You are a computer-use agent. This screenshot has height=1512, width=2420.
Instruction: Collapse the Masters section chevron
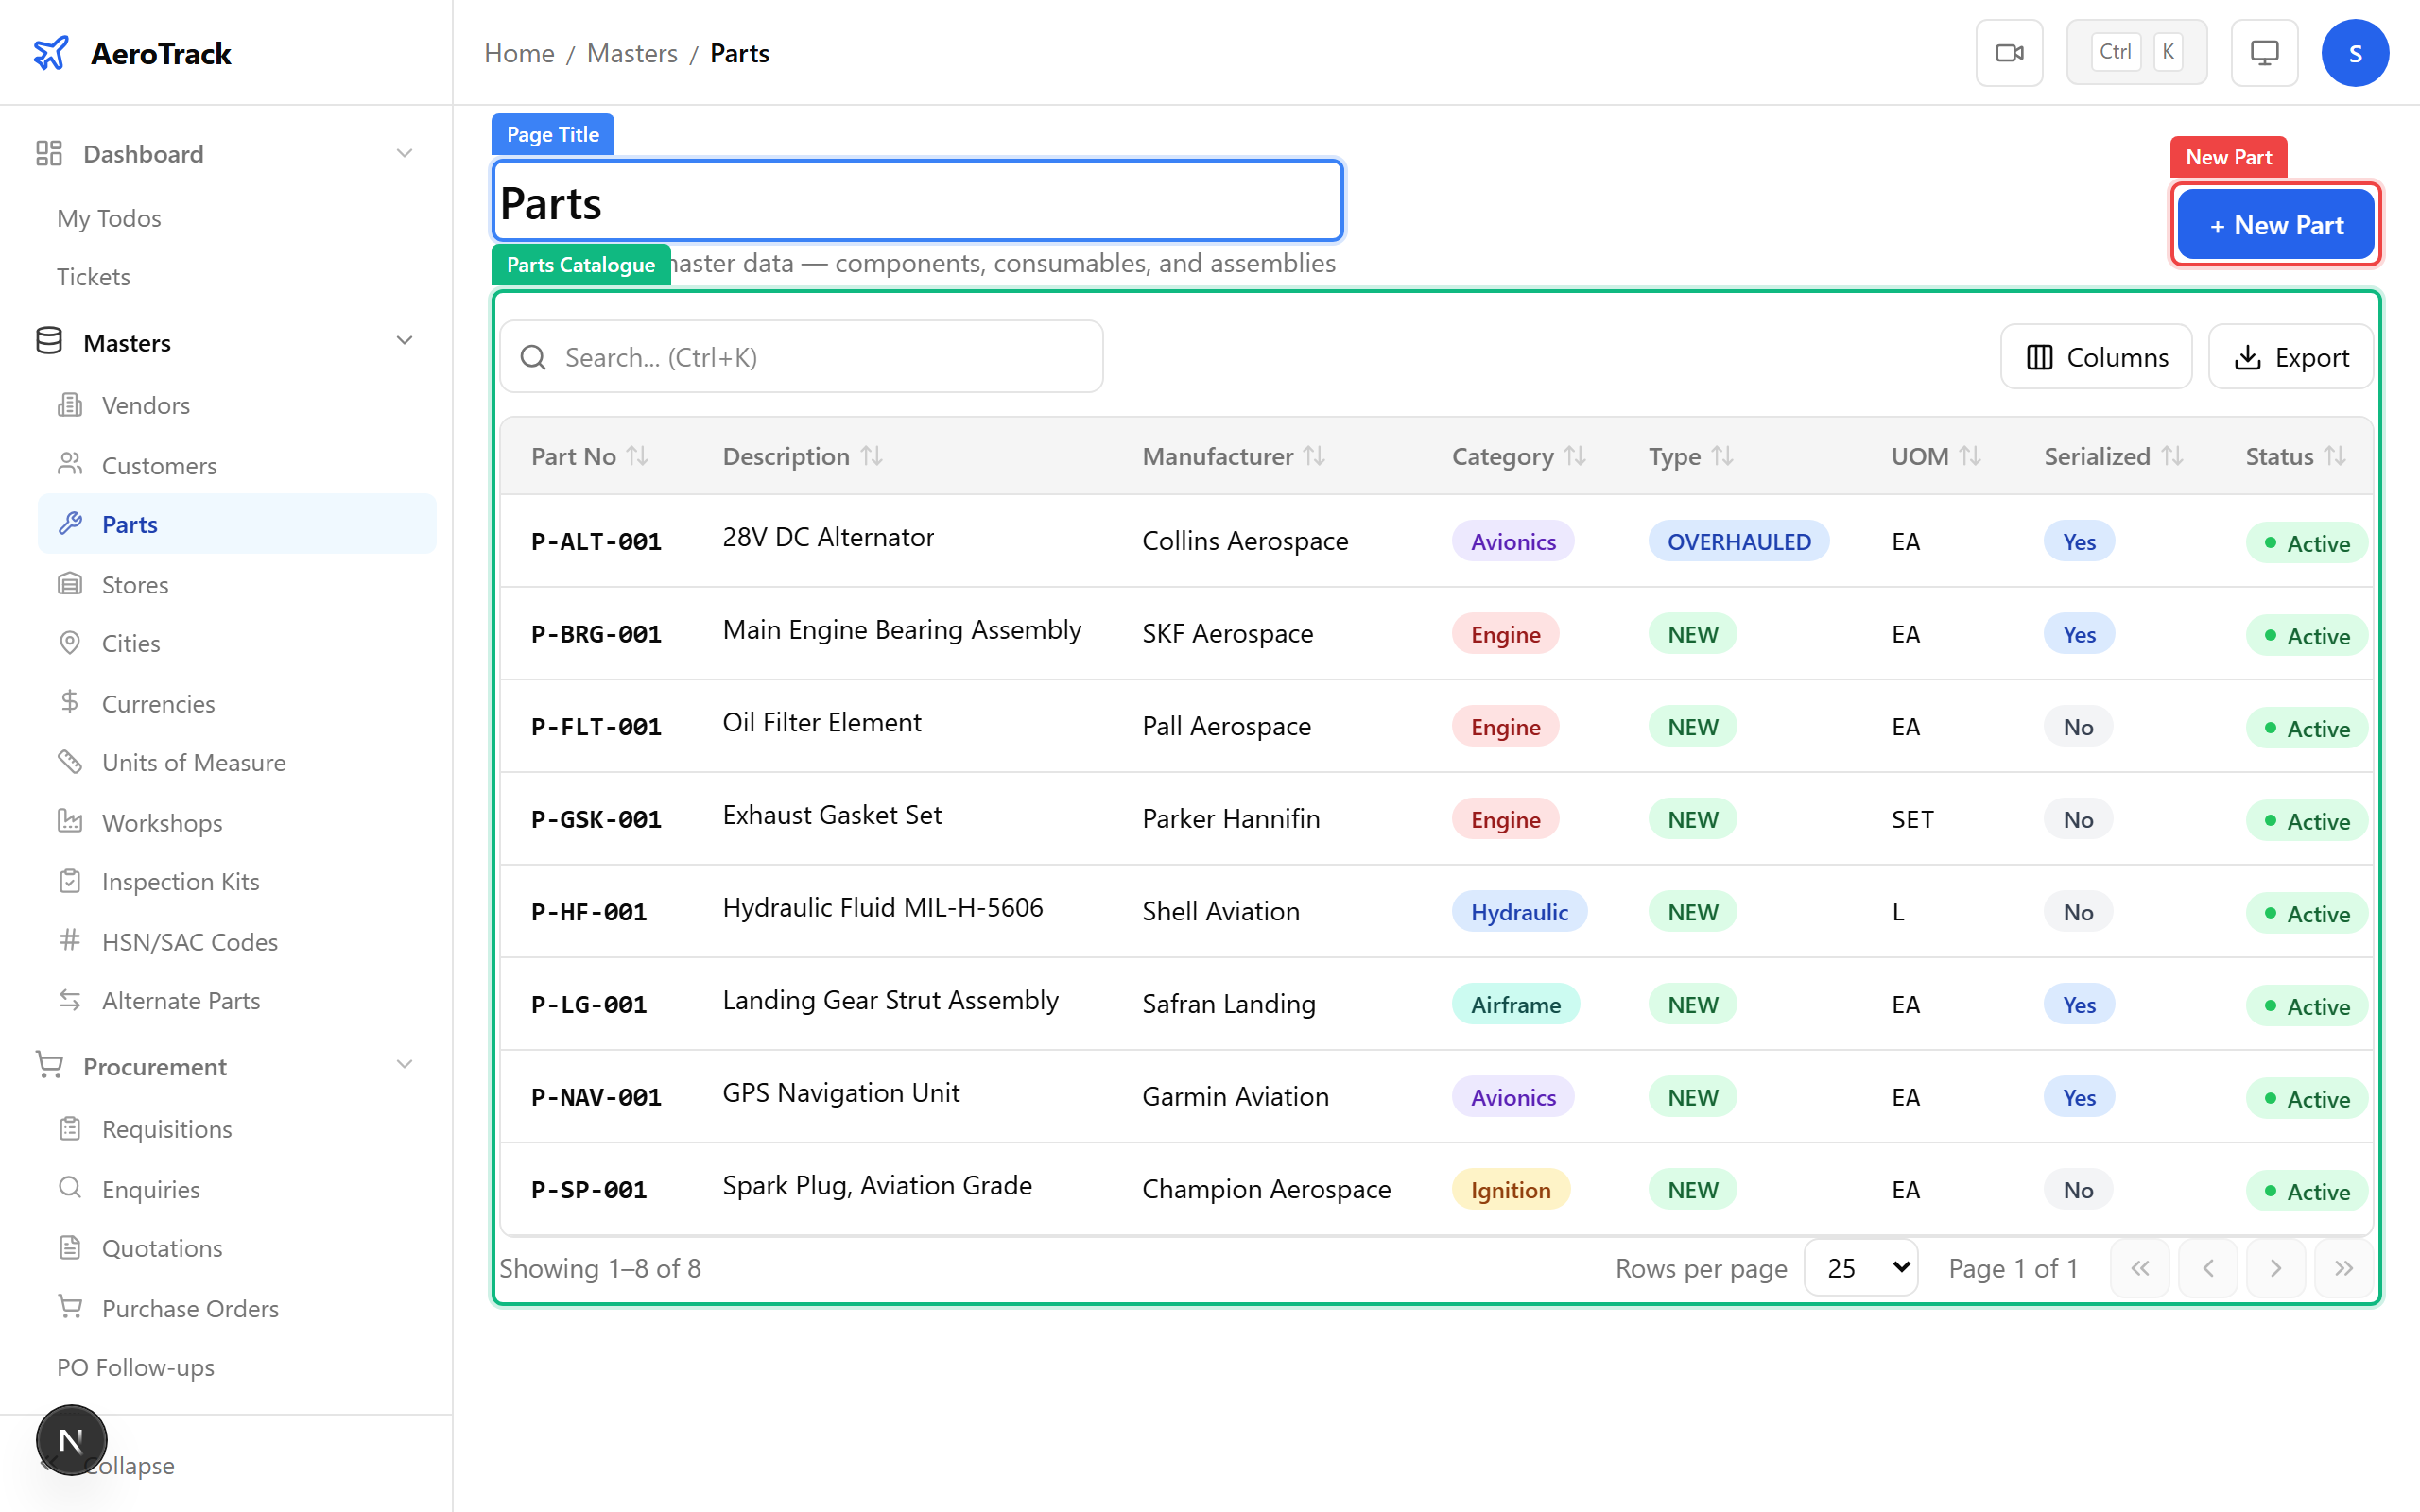pyautogui.click(x=404, y=342)
